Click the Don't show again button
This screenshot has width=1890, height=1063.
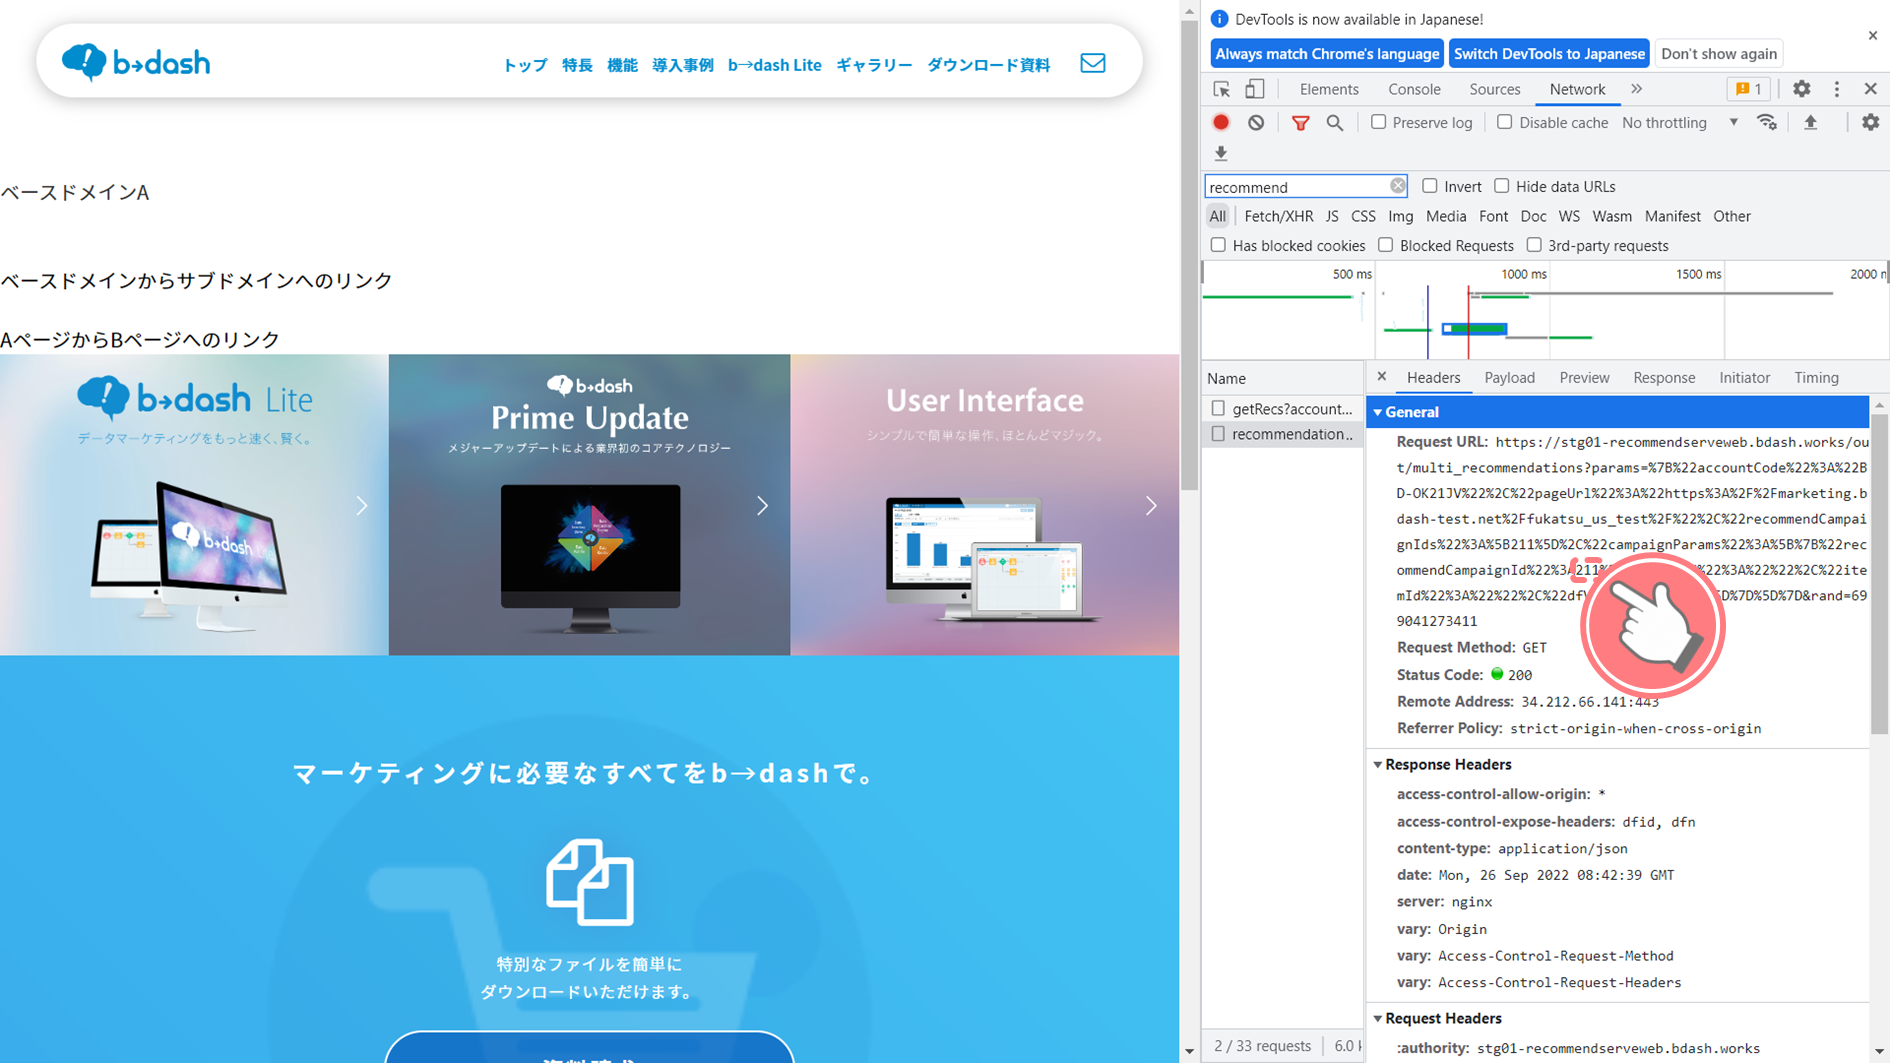pyautogui.click(x=1719, y=54)
